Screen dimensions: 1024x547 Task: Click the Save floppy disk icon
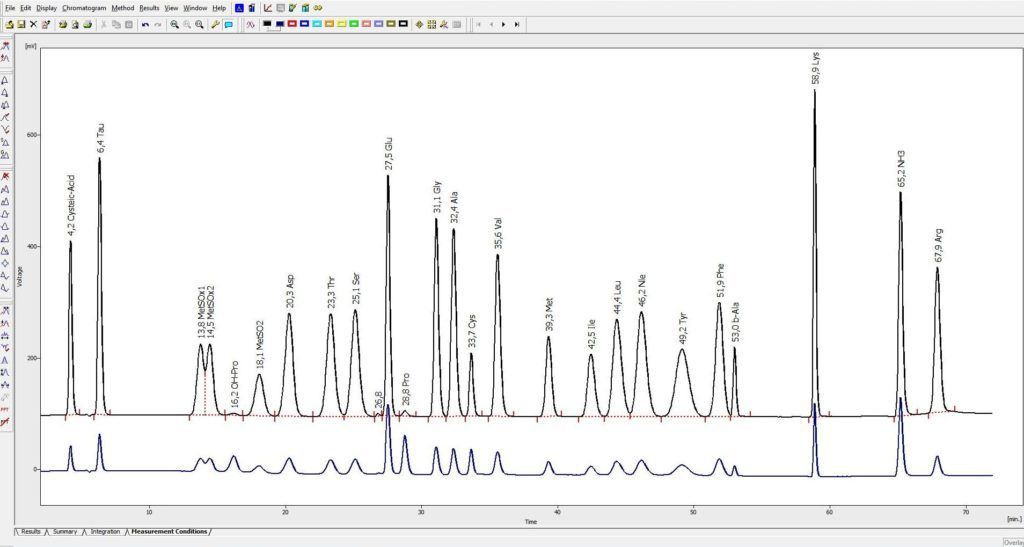point(21,24)
